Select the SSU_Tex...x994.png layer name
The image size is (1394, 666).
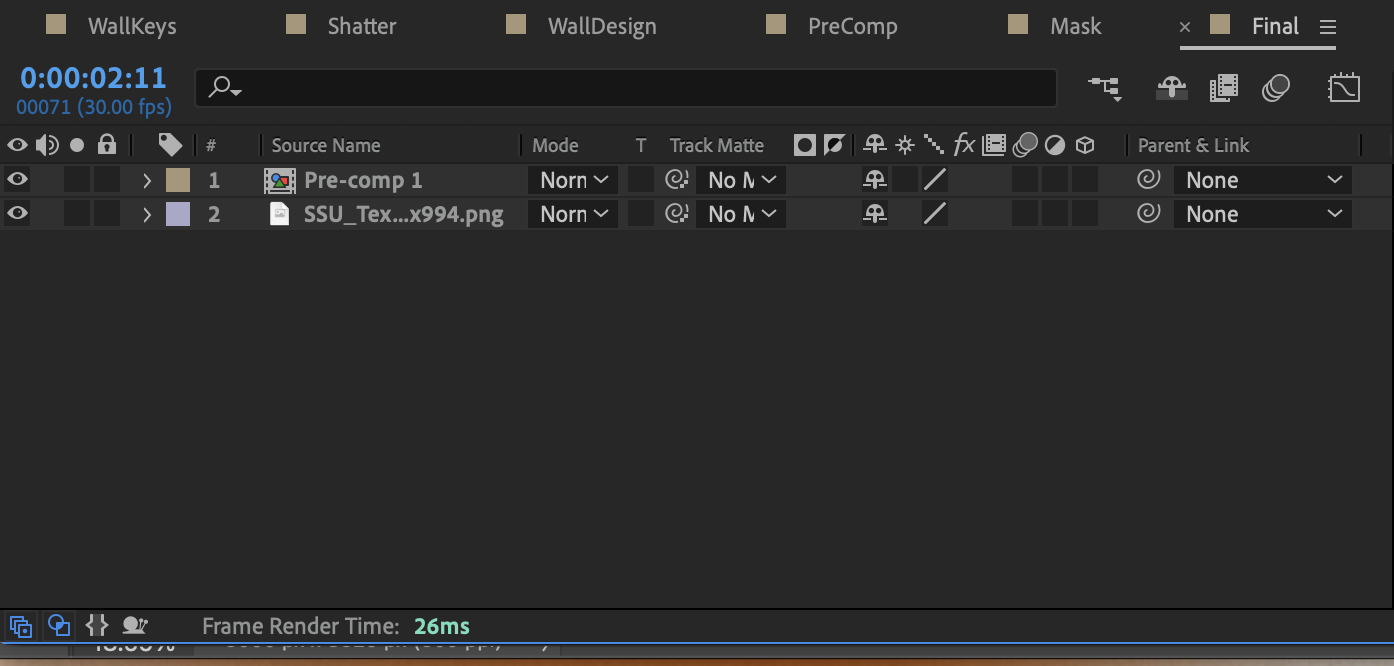[x=404, y=213]
